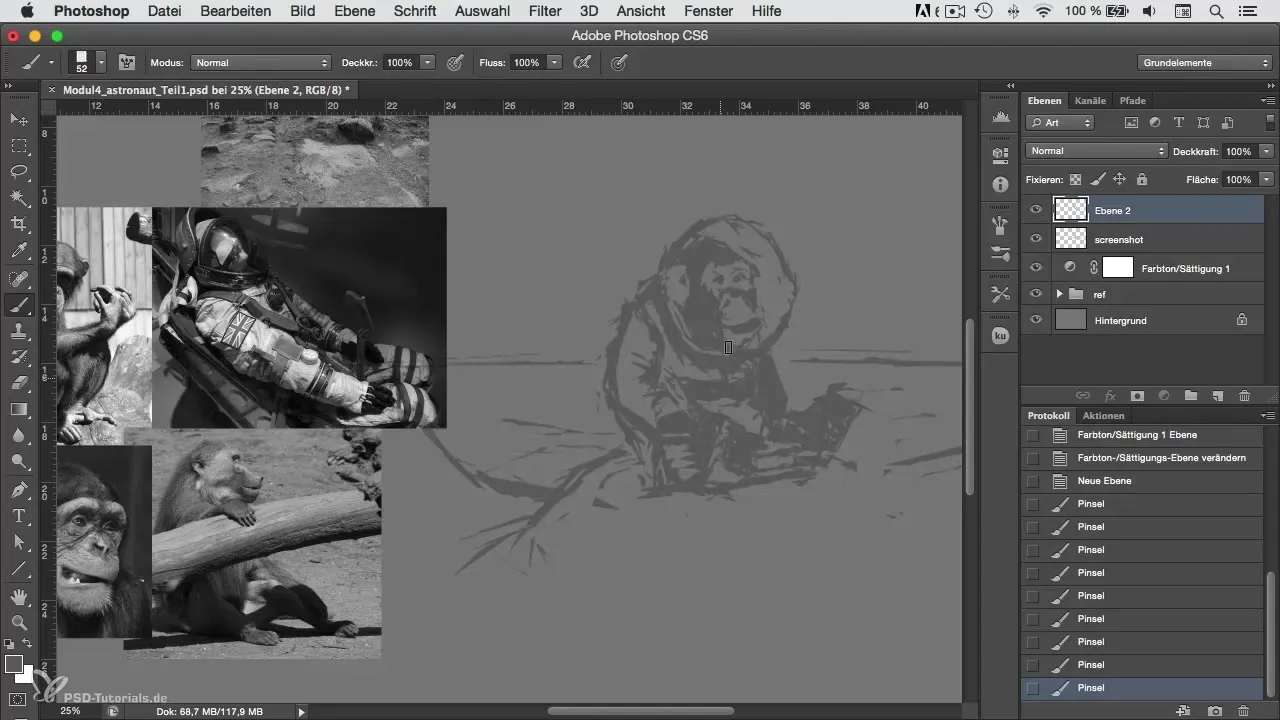This screenshot has width=1280, height=720.
Task: Toggle Quick Mask mode icon
Action: tap(18, 699)
